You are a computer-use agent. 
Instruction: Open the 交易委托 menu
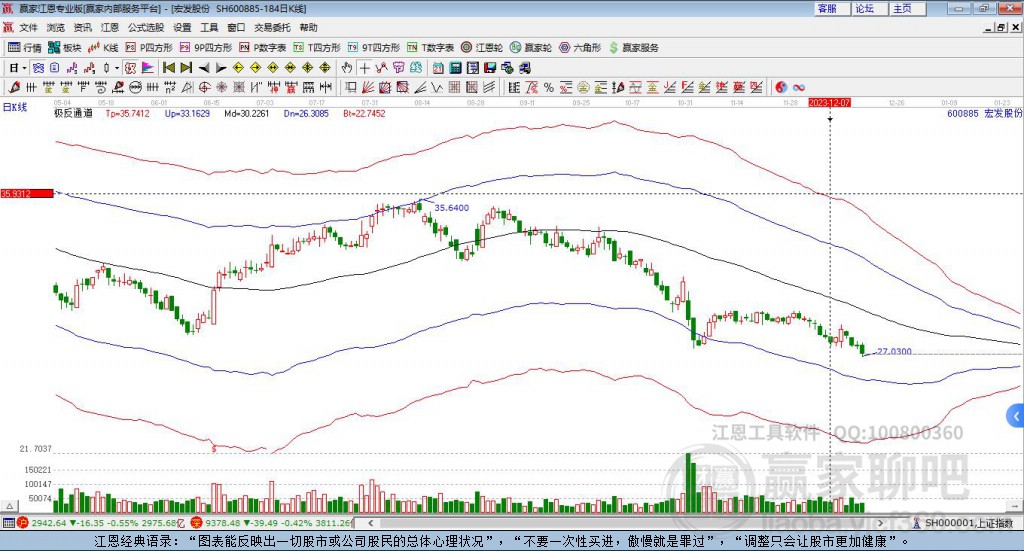(x=272, y=27)
